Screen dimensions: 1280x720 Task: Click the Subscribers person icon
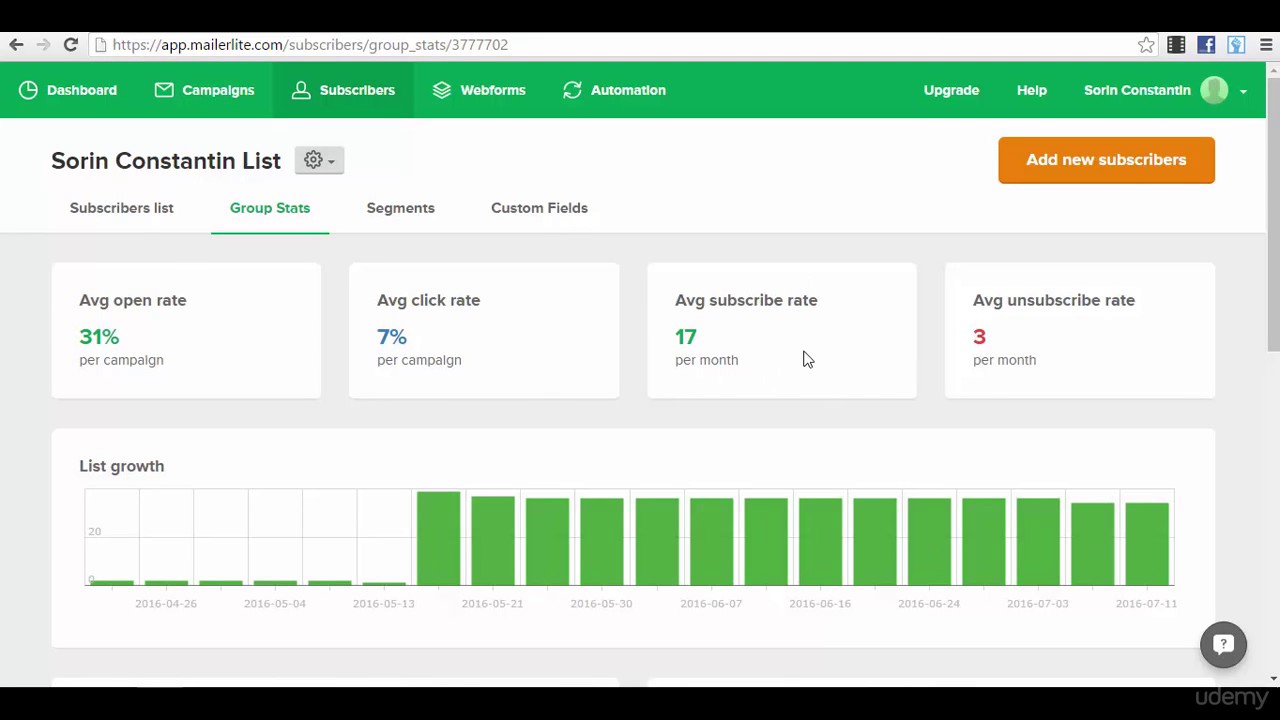click(x=301, y=90)
